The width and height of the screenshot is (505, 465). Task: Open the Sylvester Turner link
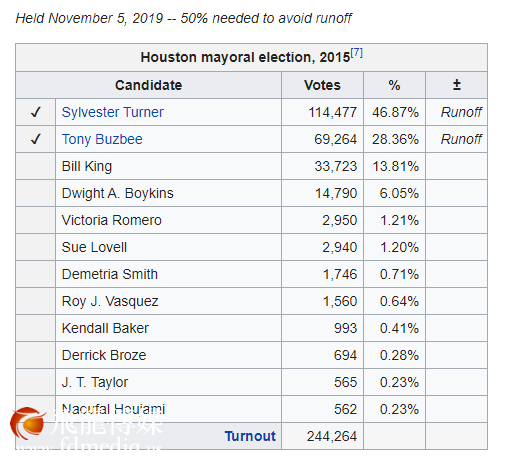click(x=113, y=112)
